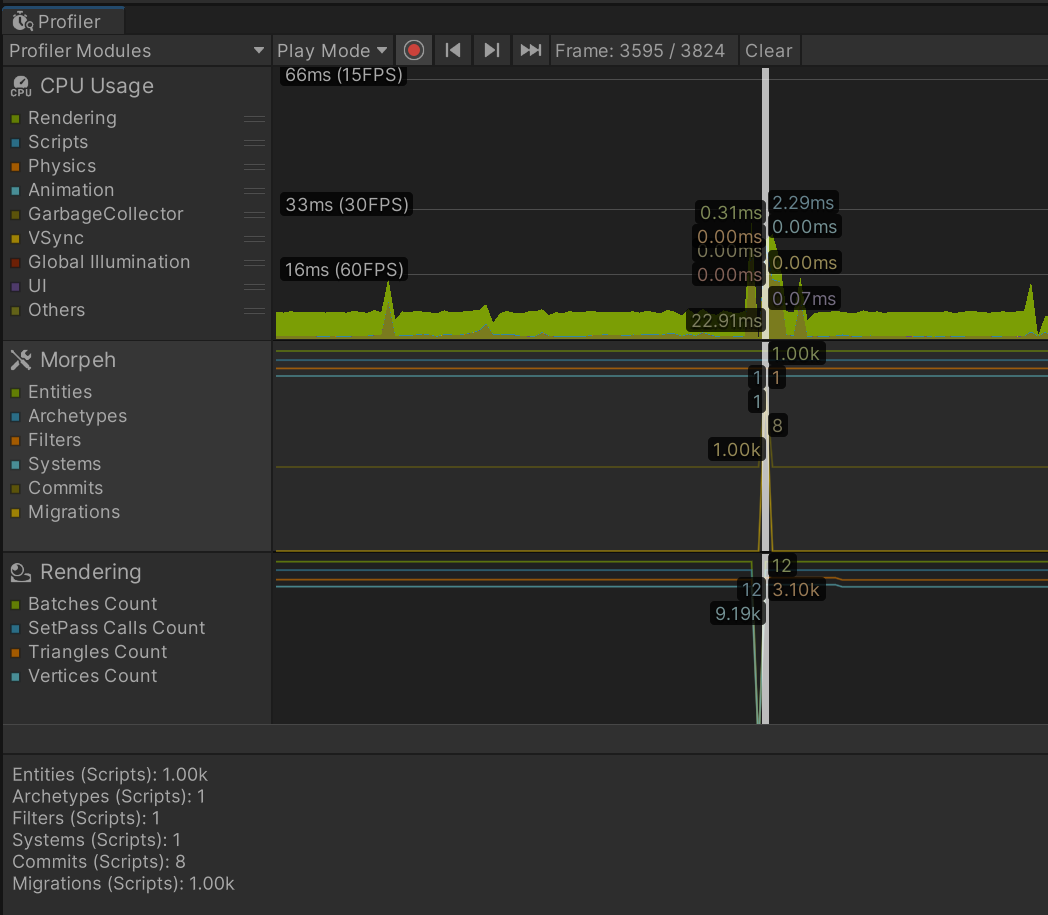This screenshot has height=915, width=1048.
Task: Select the Migrations (Scripts): 1.00k detail line
Action: (x=123, y=884)
